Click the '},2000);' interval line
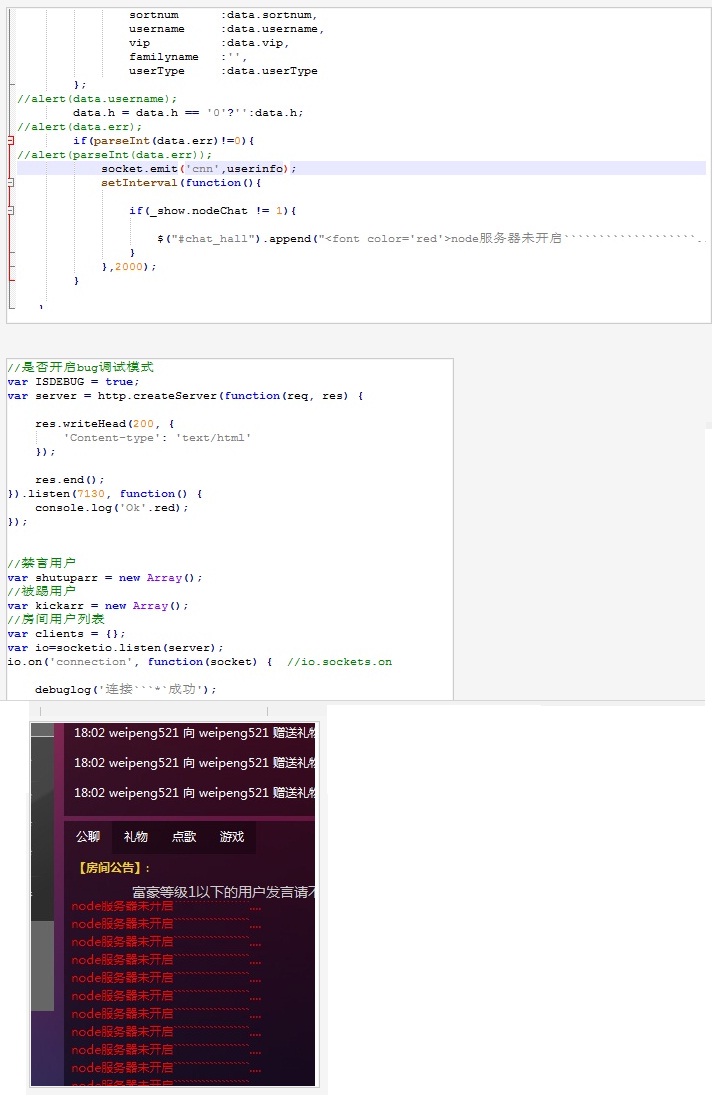 coord(129,266)
